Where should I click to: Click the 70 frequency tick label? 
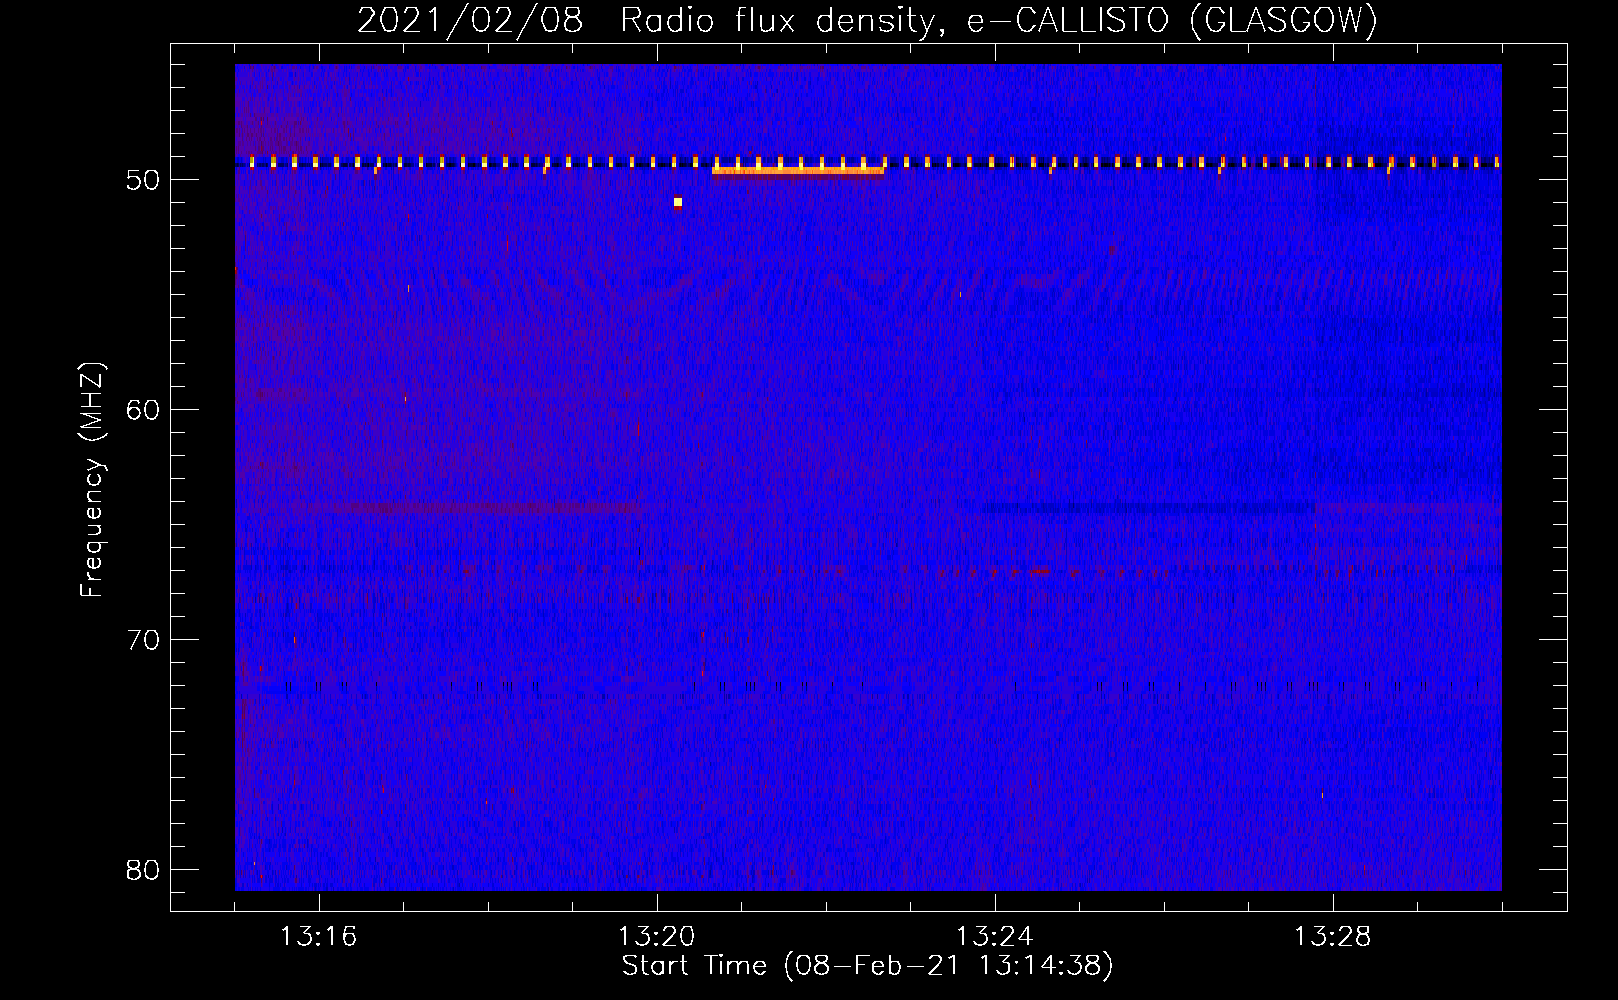(x=144, y=640)
